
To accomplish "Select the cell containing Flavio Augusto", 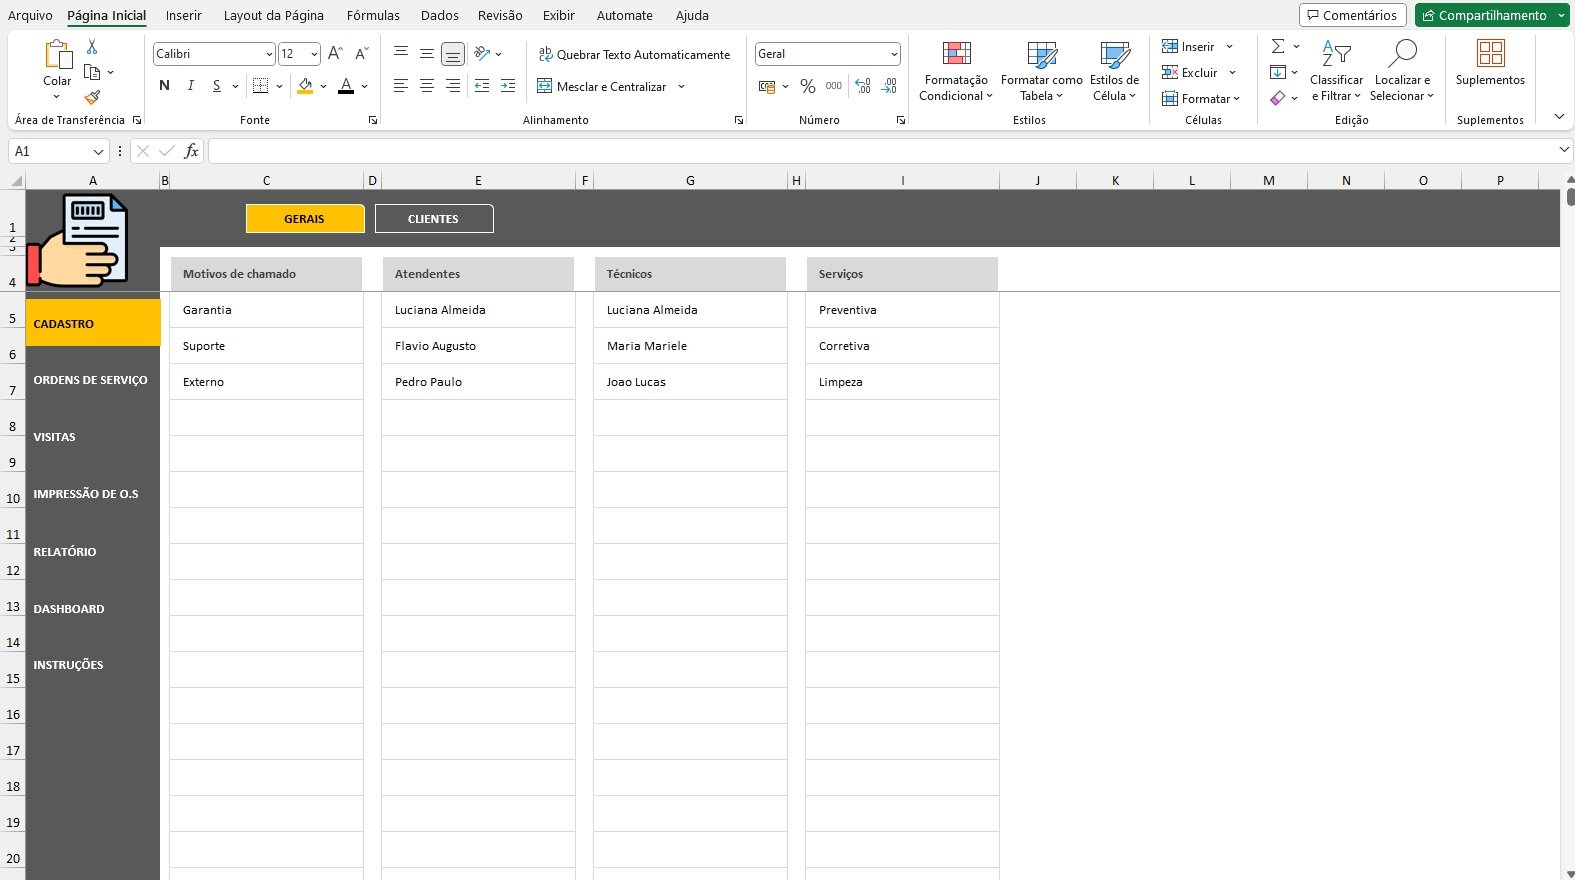I will 477,346.
